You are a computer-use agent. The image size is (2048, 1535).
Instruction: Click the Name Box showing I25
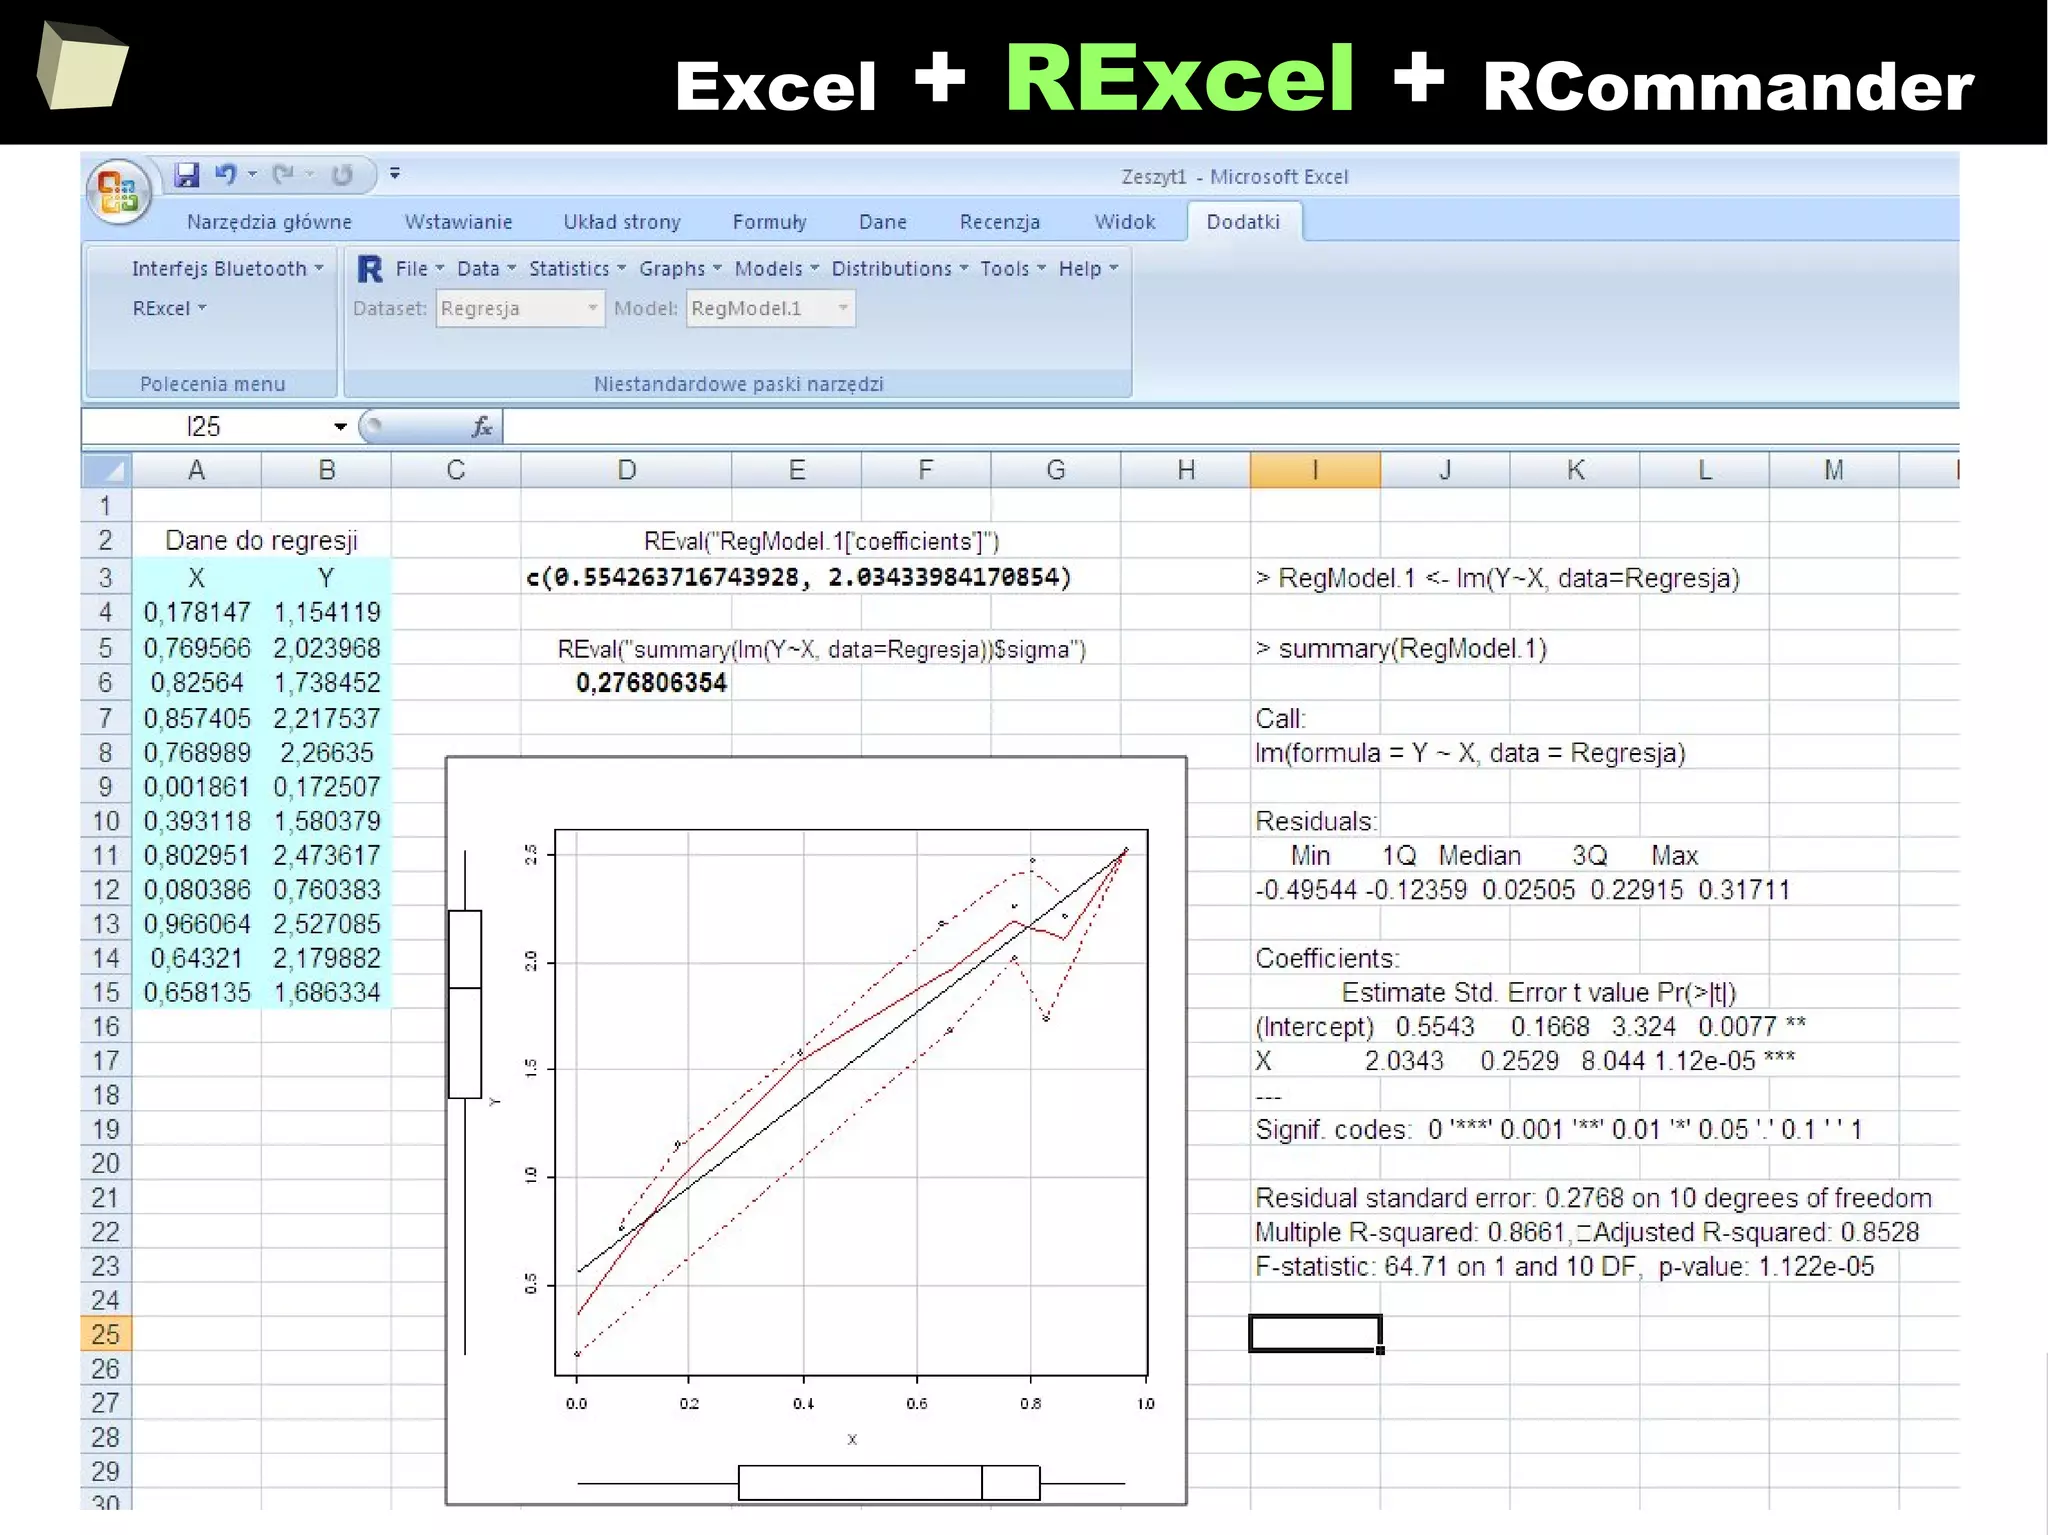tap(205, 427)
